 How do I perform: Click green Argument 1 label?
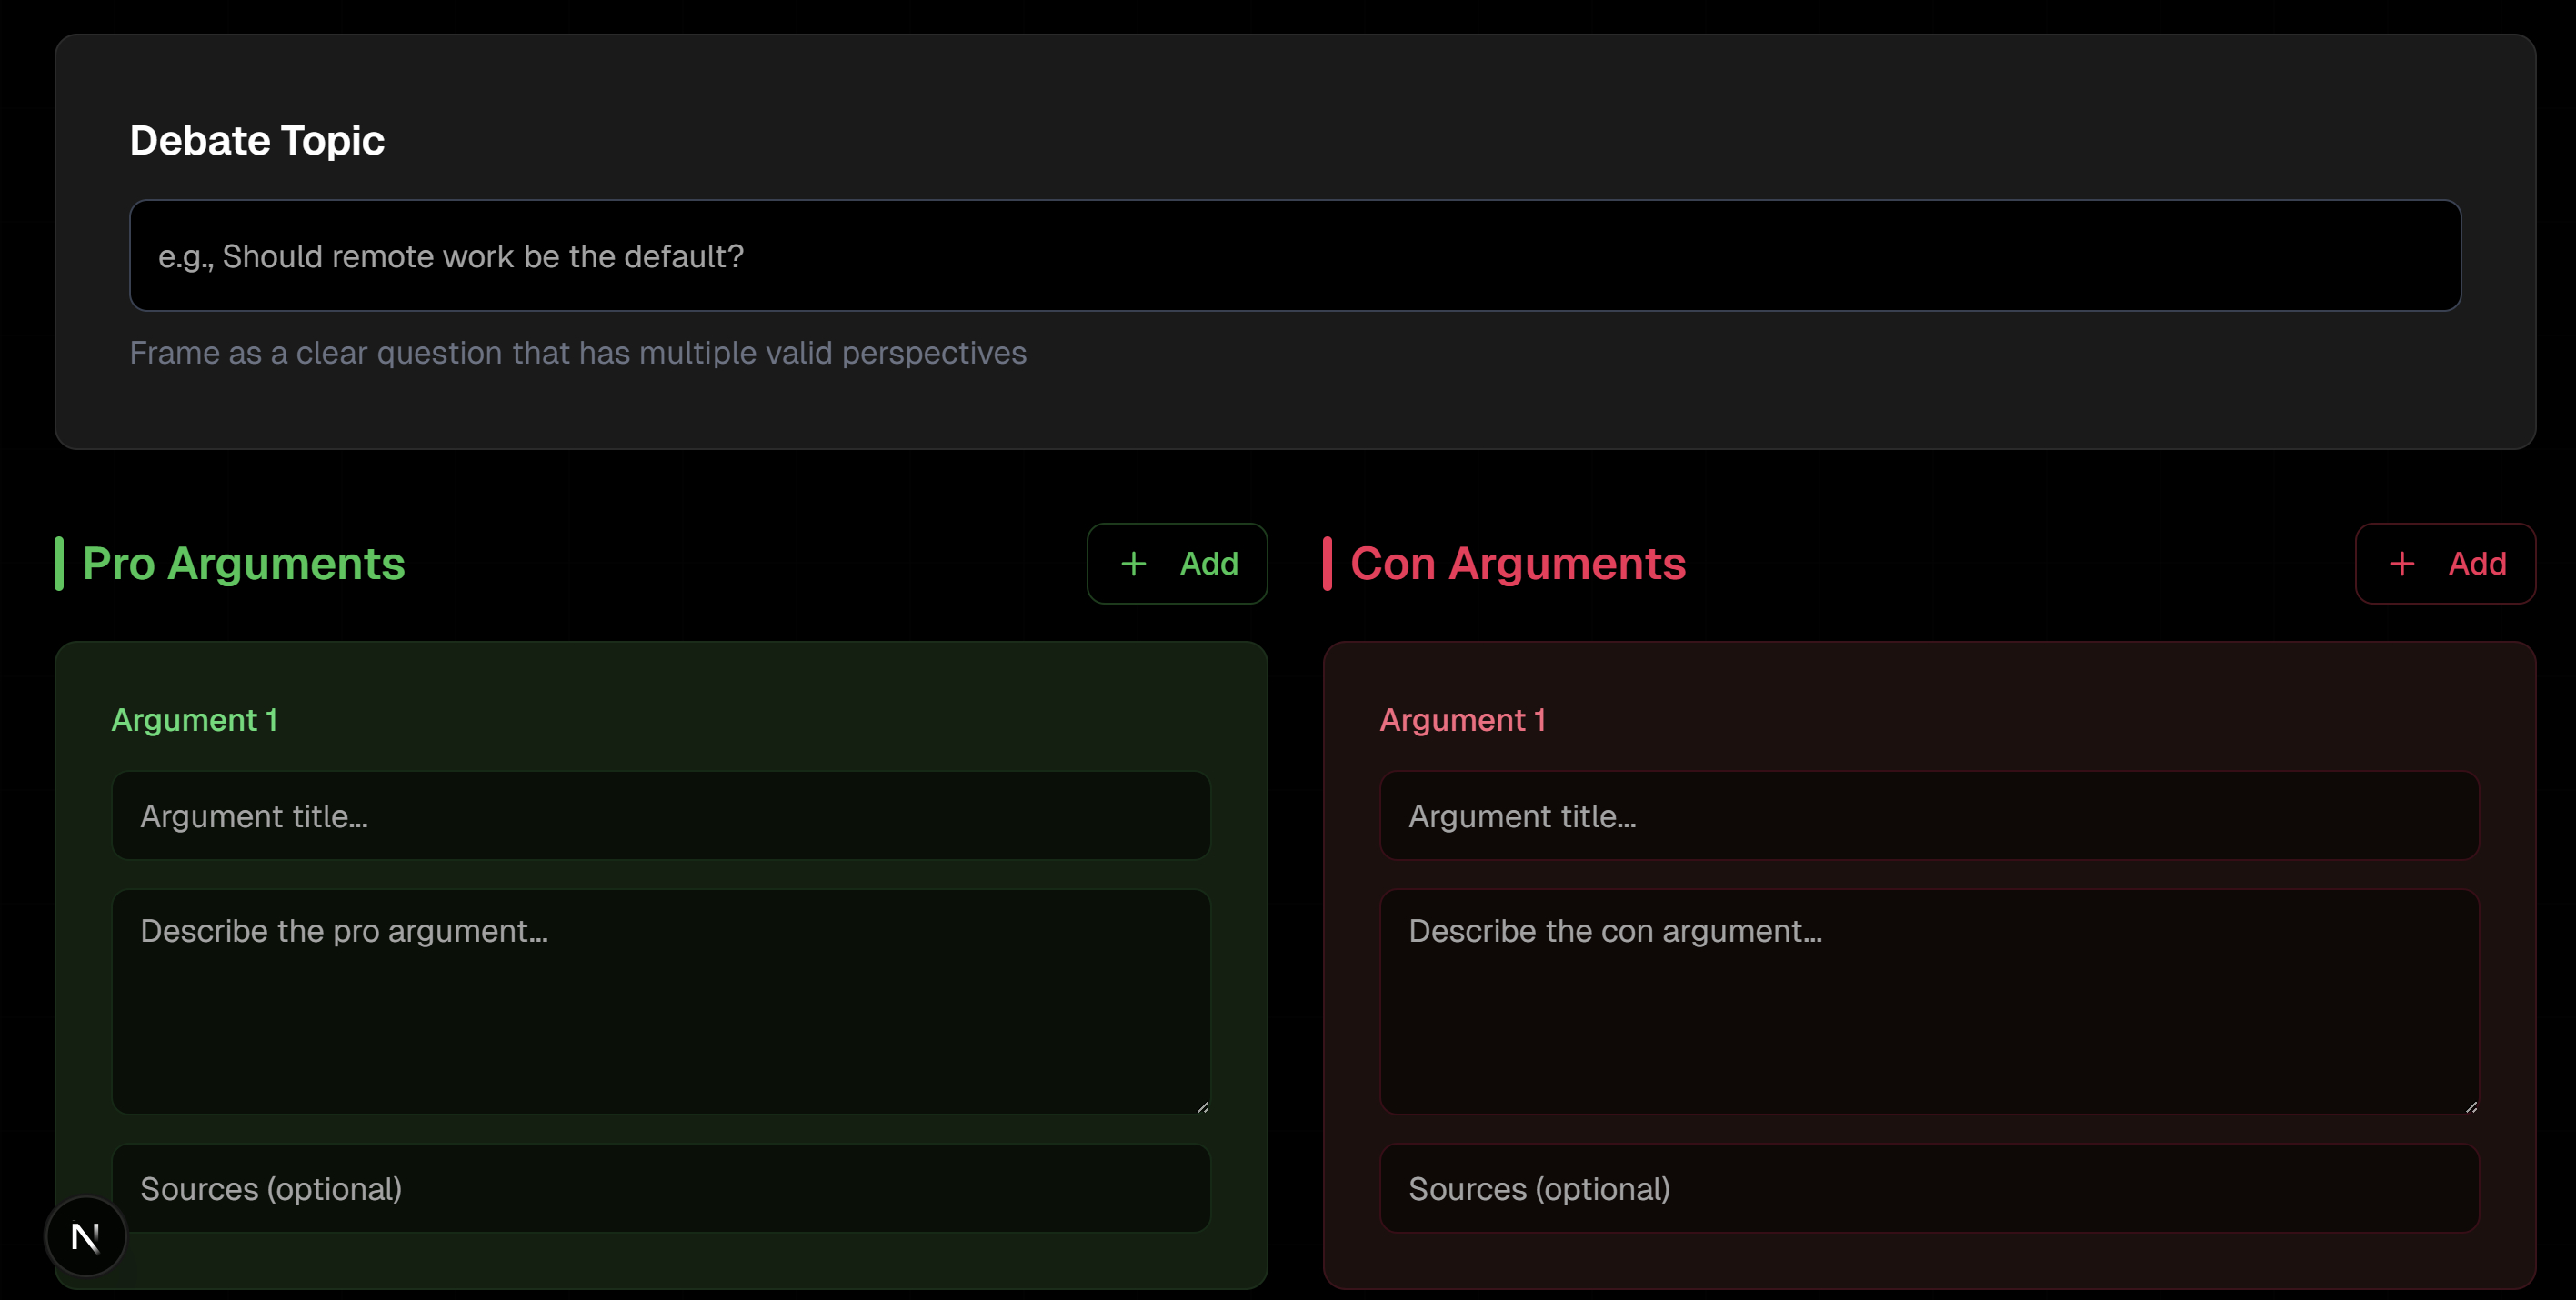click(194, 720)
